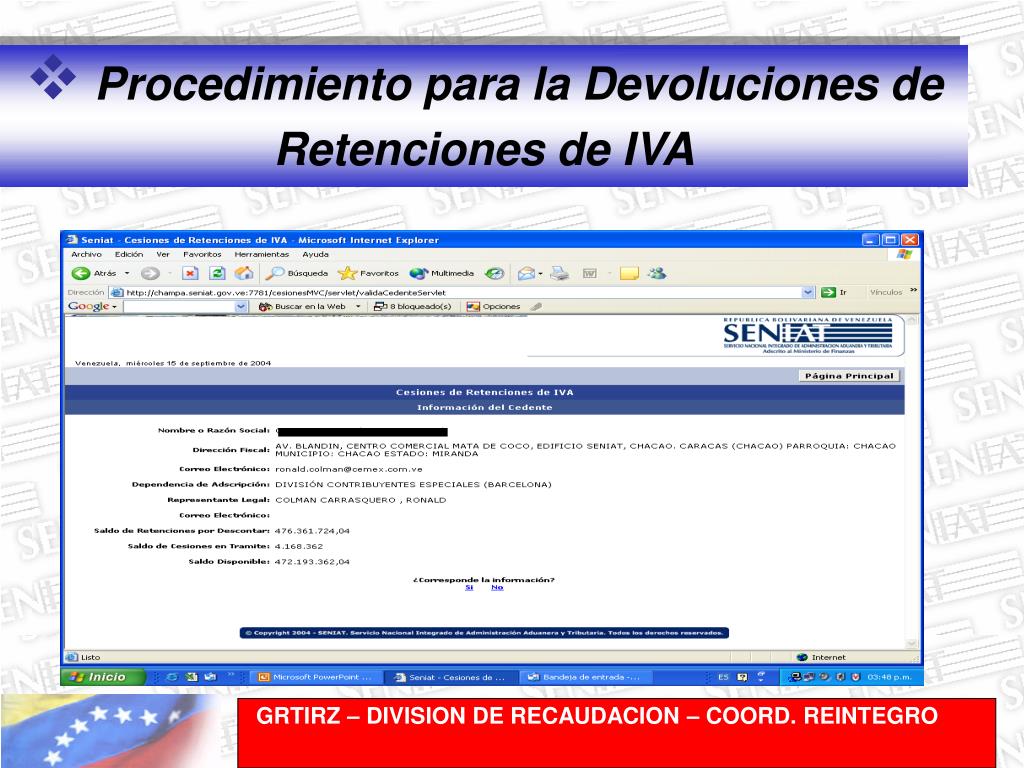1024x768 pixels.
Task: Click the Mail envelope toolbar icon
Action: click(526, 273)
